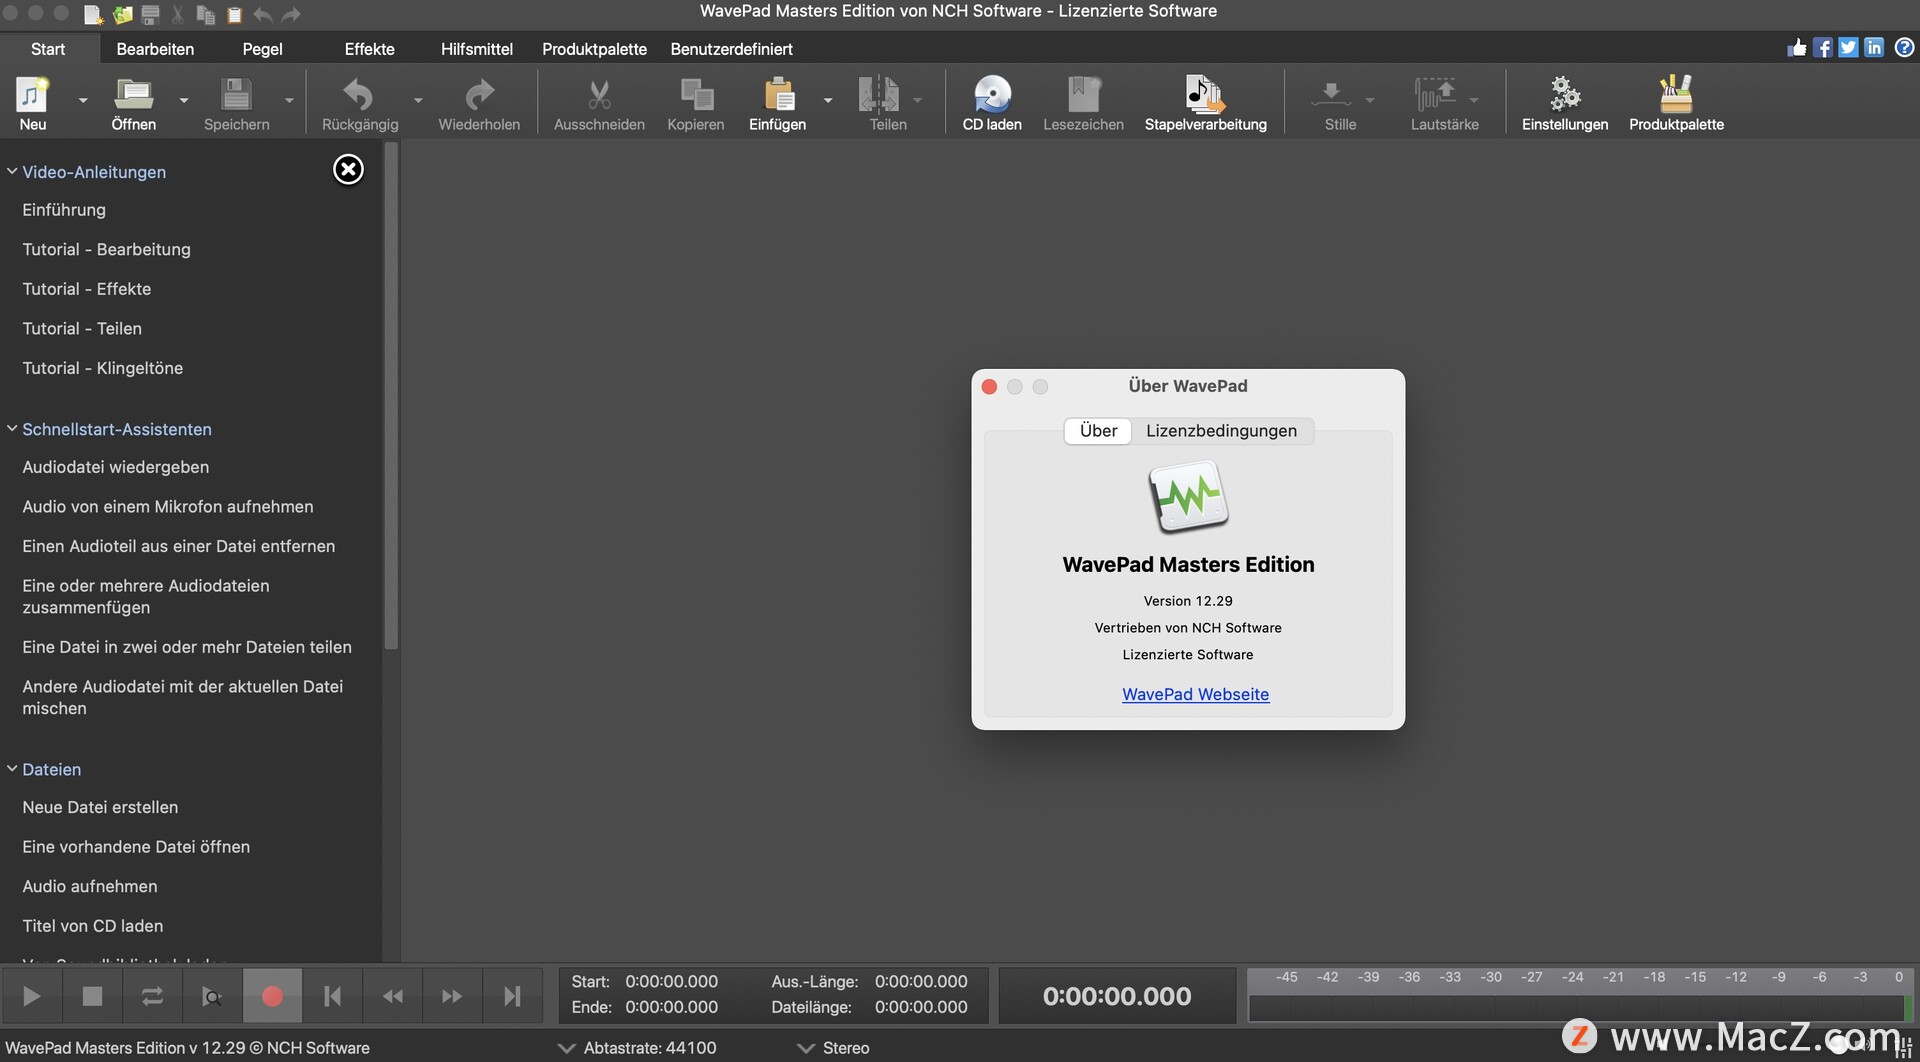Open Tutorial - Bearbeitung video
Image resolution: width=1920 pixels, height=1062 pixels.
click(106, 249)
